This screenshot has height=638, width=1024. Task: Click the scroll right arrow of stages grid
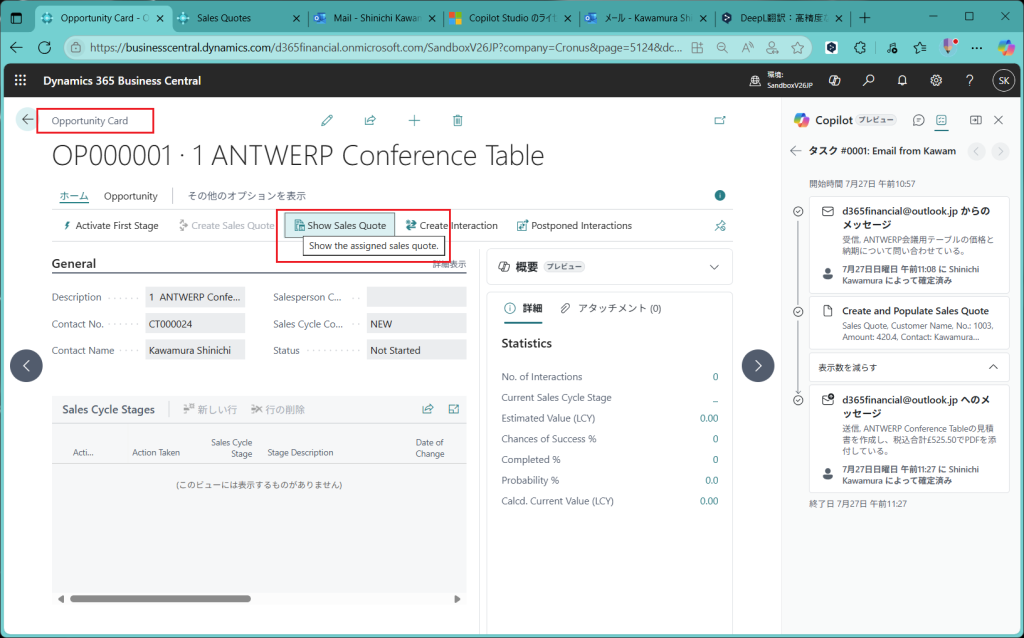[457, 599]
